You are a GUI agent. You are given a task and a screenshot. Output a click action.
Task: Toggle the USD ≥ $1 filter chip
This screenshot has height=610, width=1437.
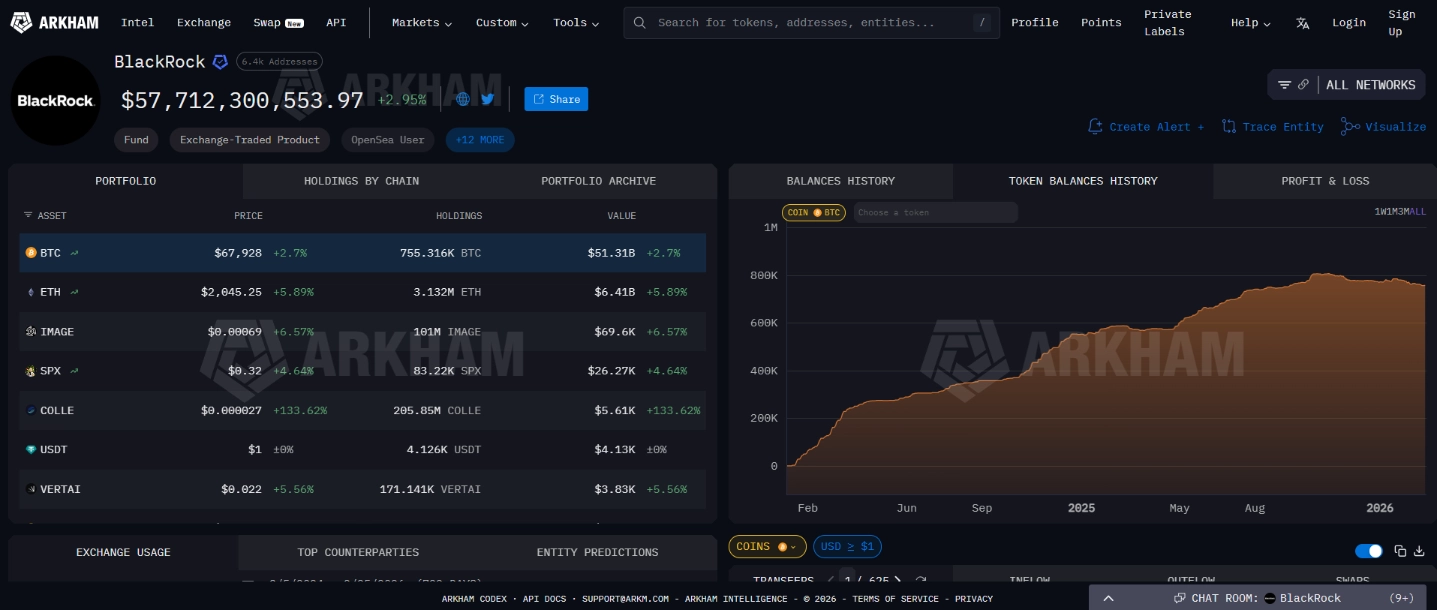coord(847,546)
